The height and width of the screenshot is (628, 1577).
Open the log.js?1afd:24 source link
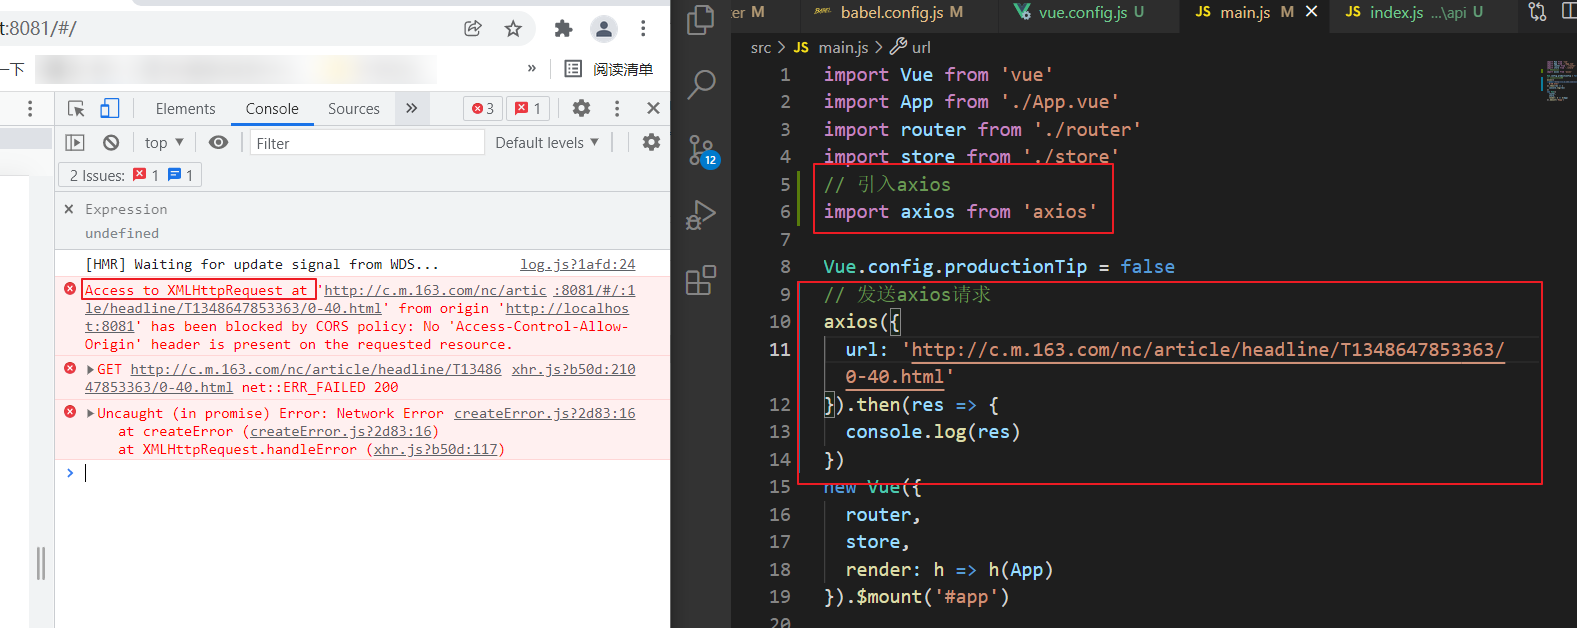pos(577,264)
